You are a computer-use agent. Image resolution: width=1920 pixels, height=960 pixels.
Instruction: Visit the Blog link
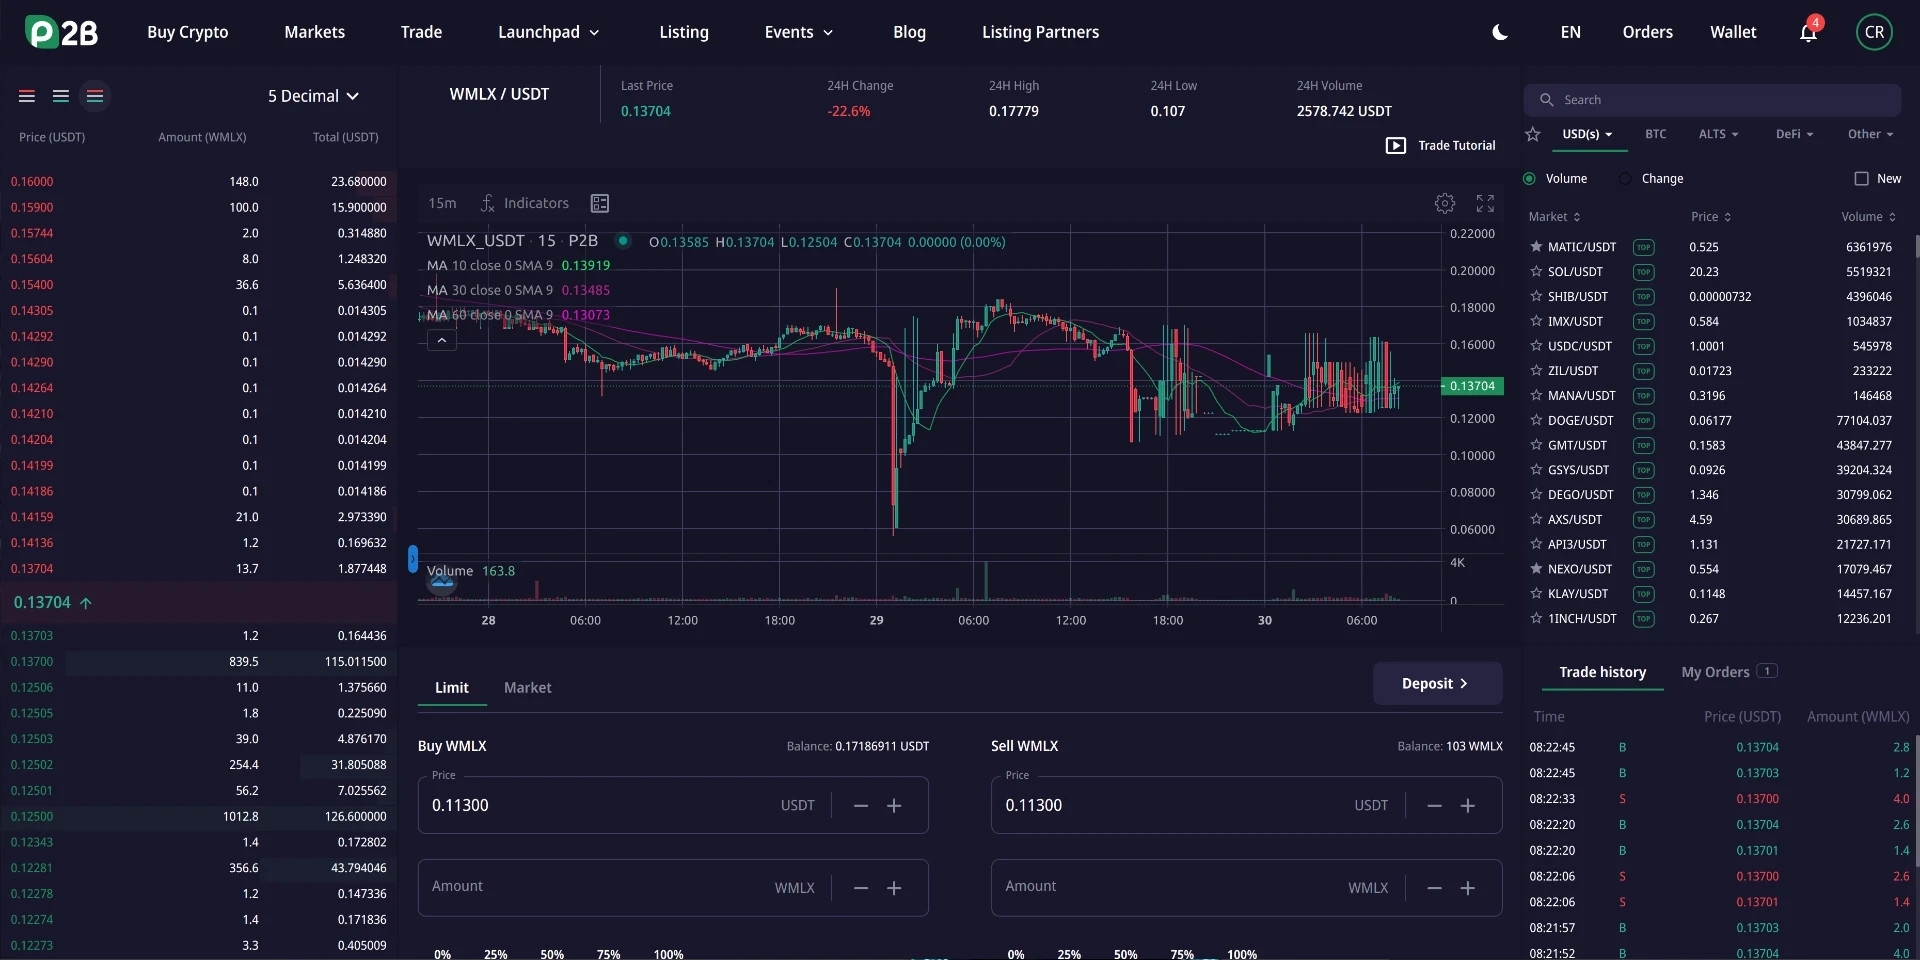[909, 32]
